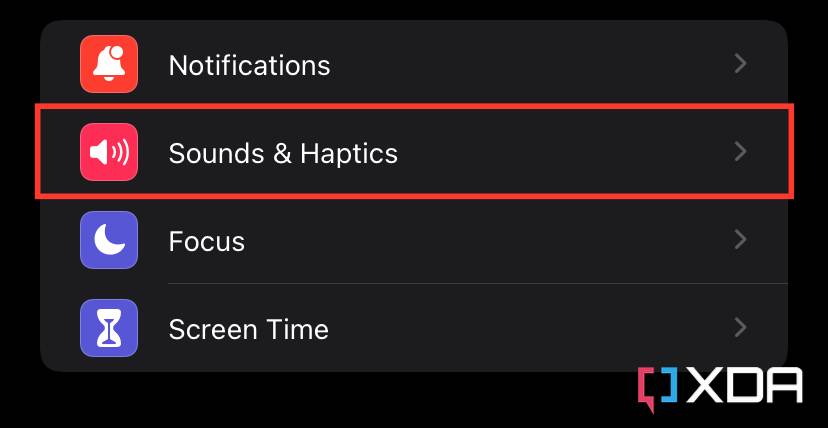
Task: Open the Notifications settings label
Action: [x=249, y=65]
